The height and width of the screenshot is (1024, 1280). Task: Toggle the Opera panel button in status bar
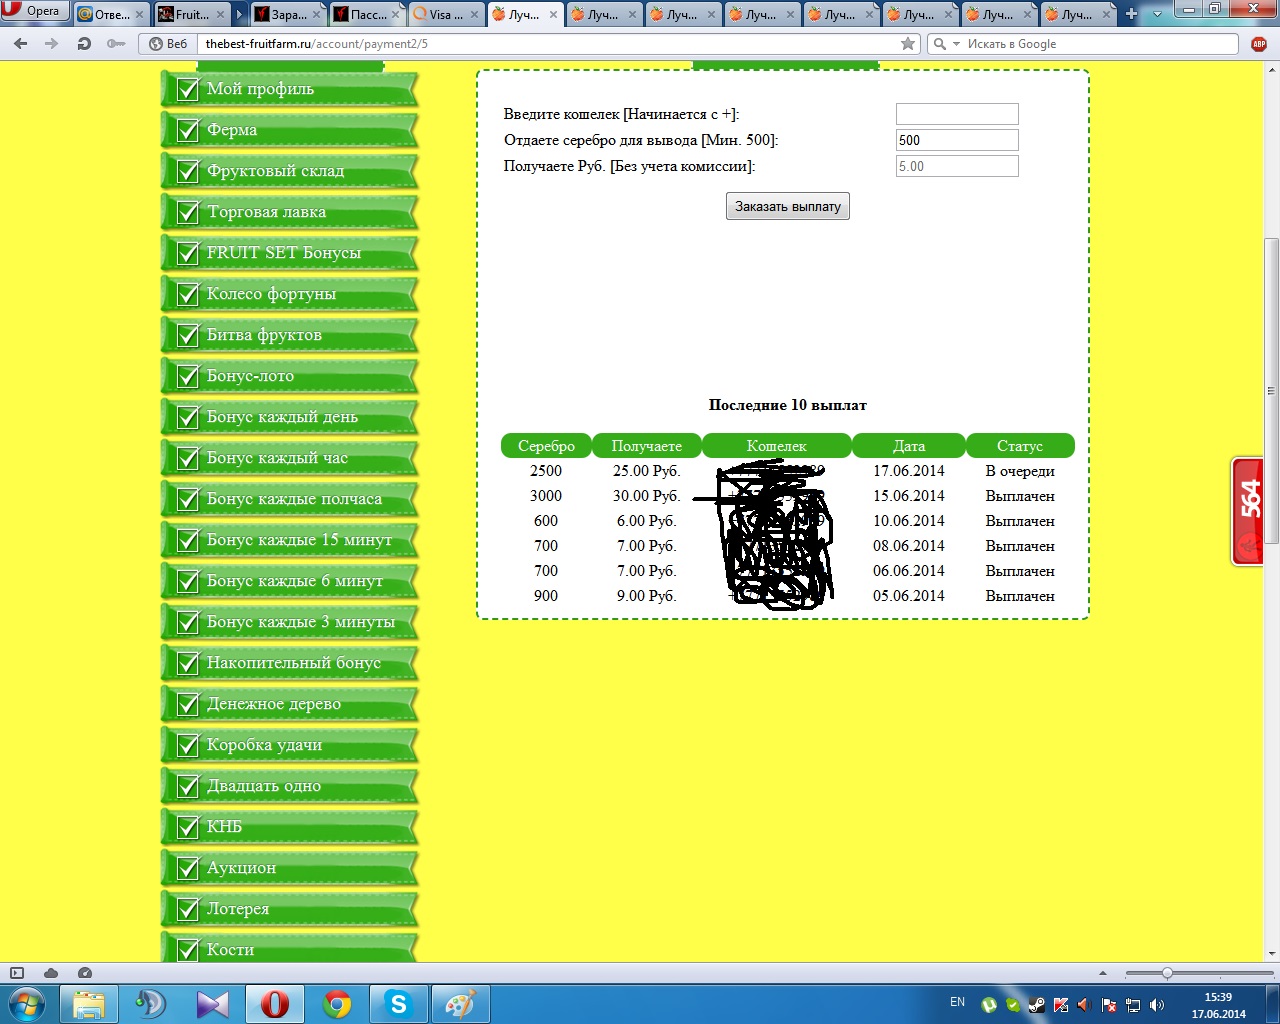coord(17,973)
